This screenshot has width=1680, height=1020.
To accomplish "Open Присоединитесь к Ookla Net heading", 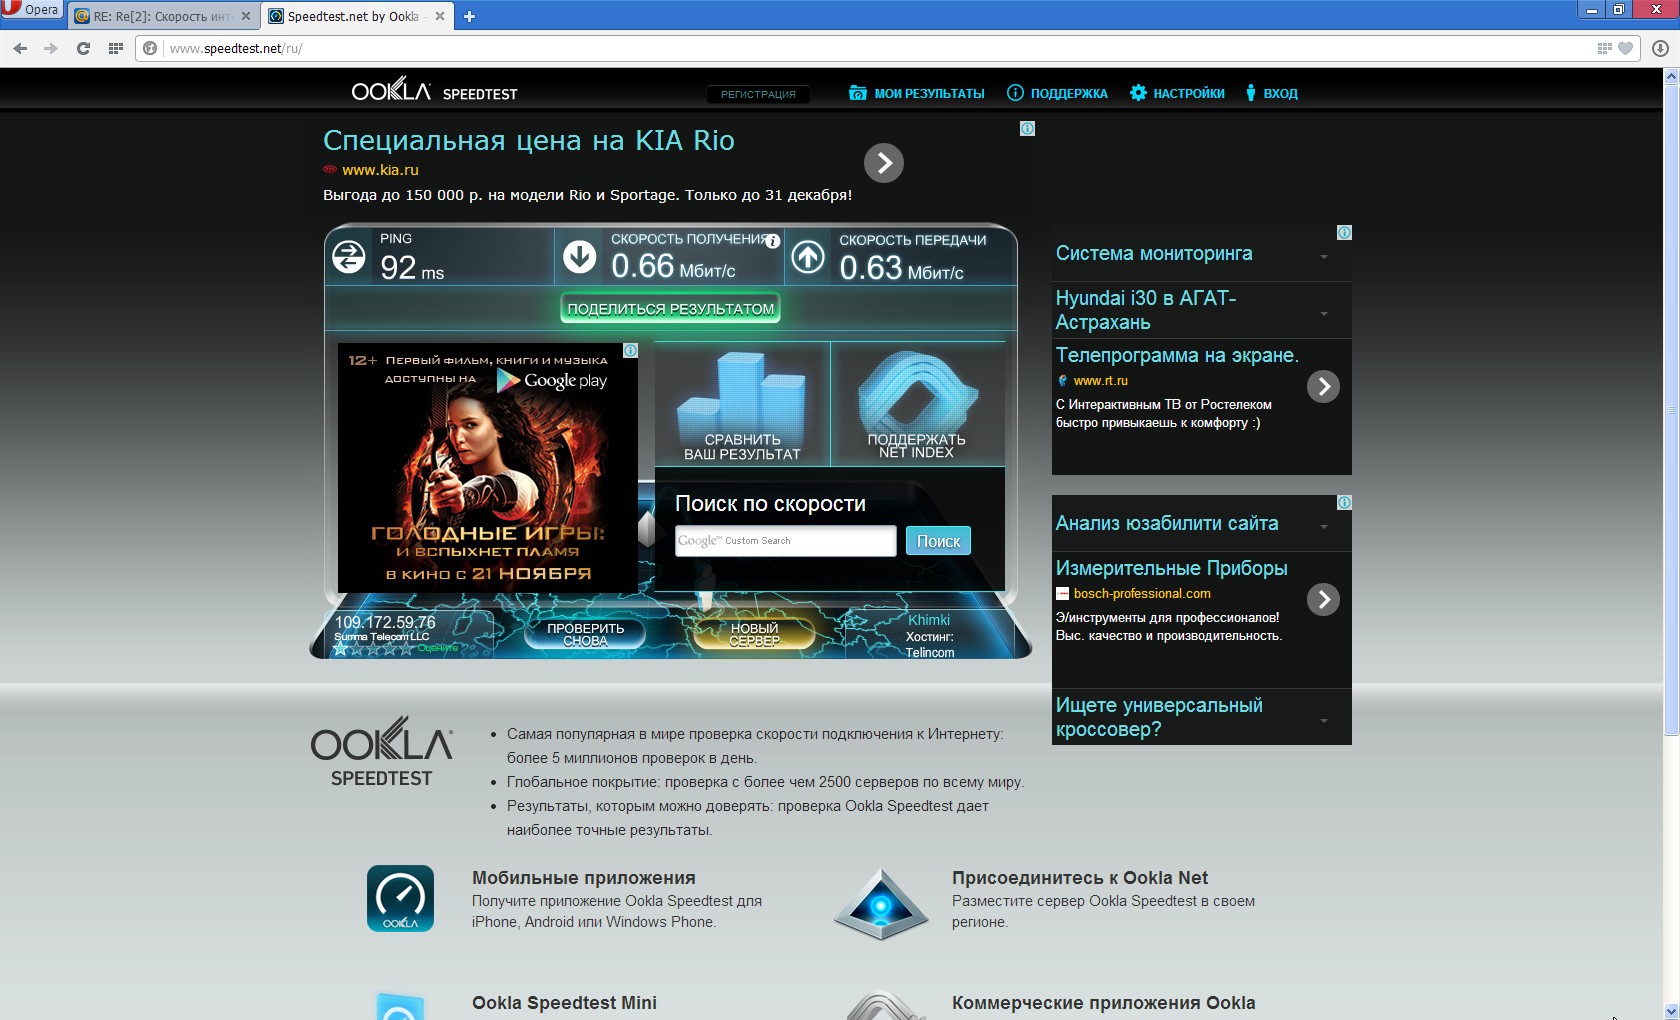I will [x=1080, y=878].
